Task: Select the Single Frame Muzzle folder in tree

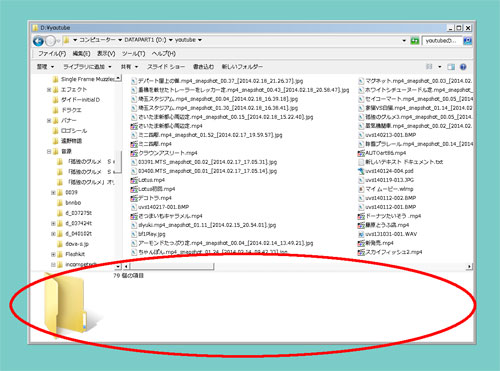Action: coord(88,79)
